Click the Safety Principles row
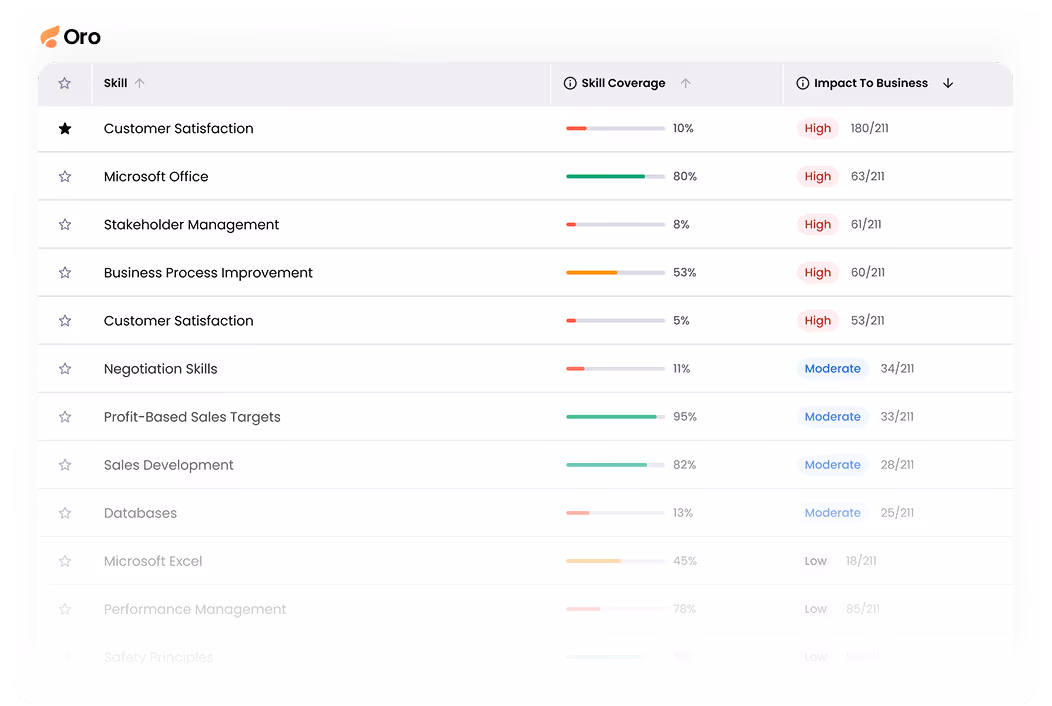This screenshot has width=1052, height=706. (x=158, y=657)
